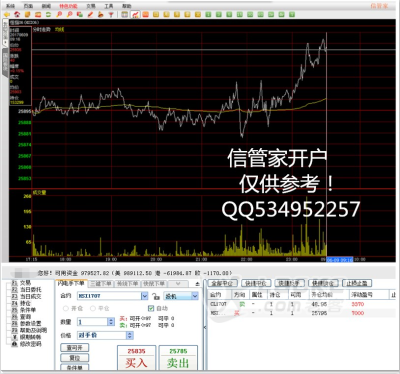Open the HSI1707 contract dropdown
The height and width of the screenshot is (374, 400).
coord(144,296)
